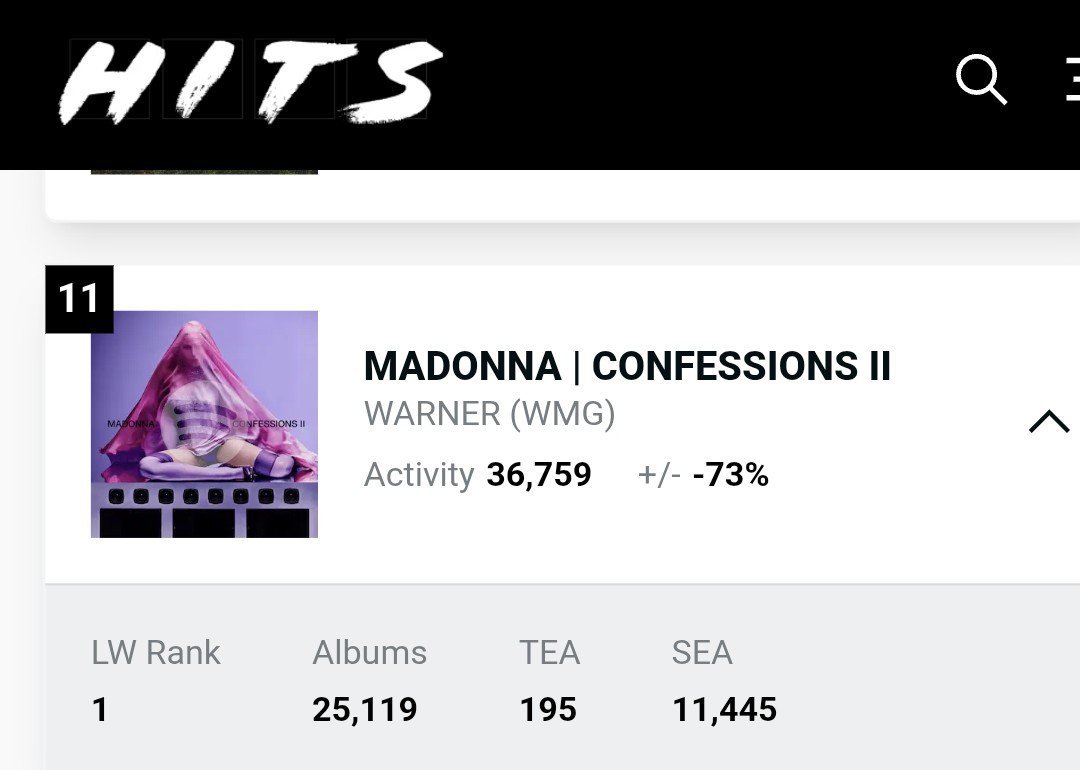This screenshot has width=1080, height=770.
Task: Click the SEA column label
Action: 703,652
